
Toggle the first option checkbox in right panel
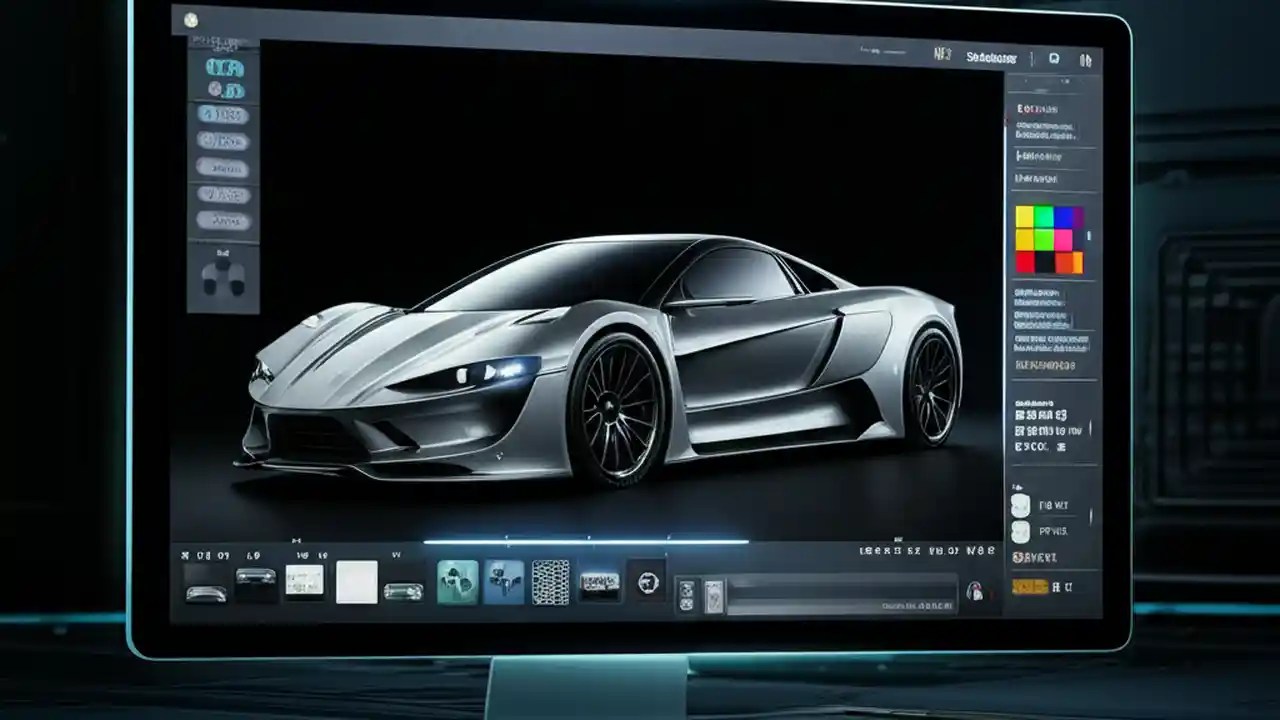1020,505
